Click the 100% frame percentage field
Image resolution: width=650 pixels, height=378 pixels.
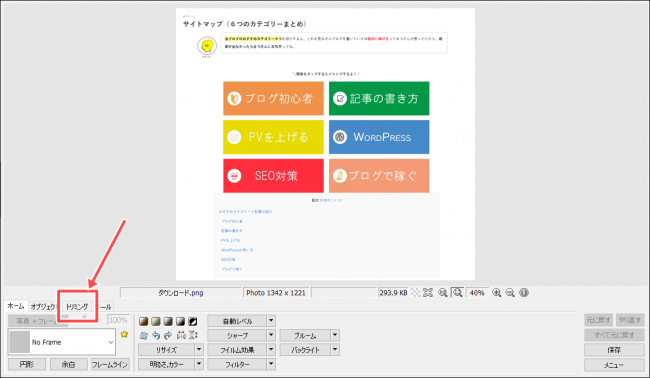click(x=118, y=320)
